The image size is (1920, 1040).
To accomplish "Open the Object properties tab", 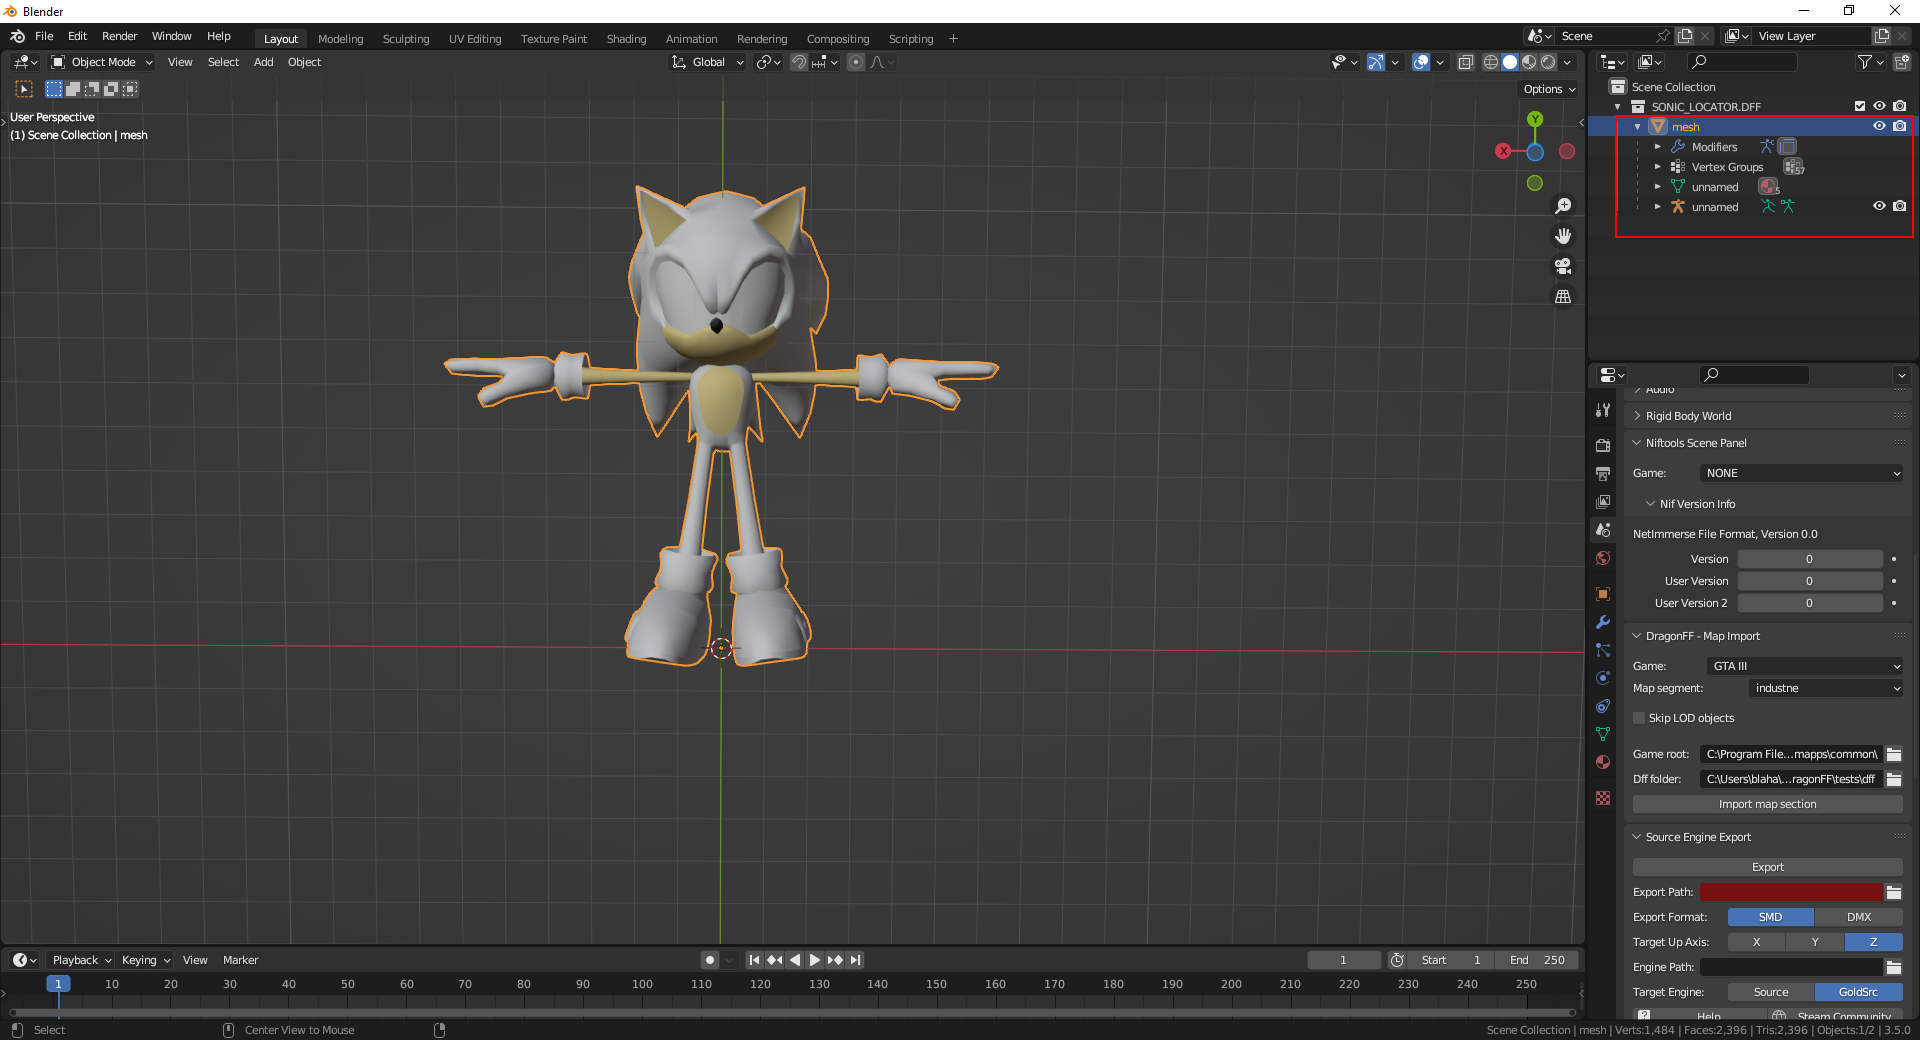I will [1603, 594].
